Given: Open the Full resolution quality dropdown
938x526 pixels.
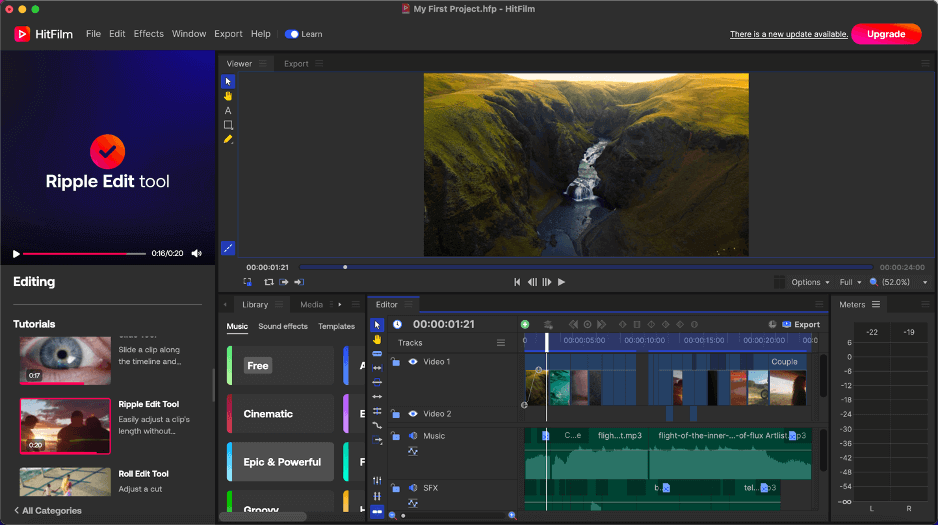Looking at the screenshot, I should point(850,283).
